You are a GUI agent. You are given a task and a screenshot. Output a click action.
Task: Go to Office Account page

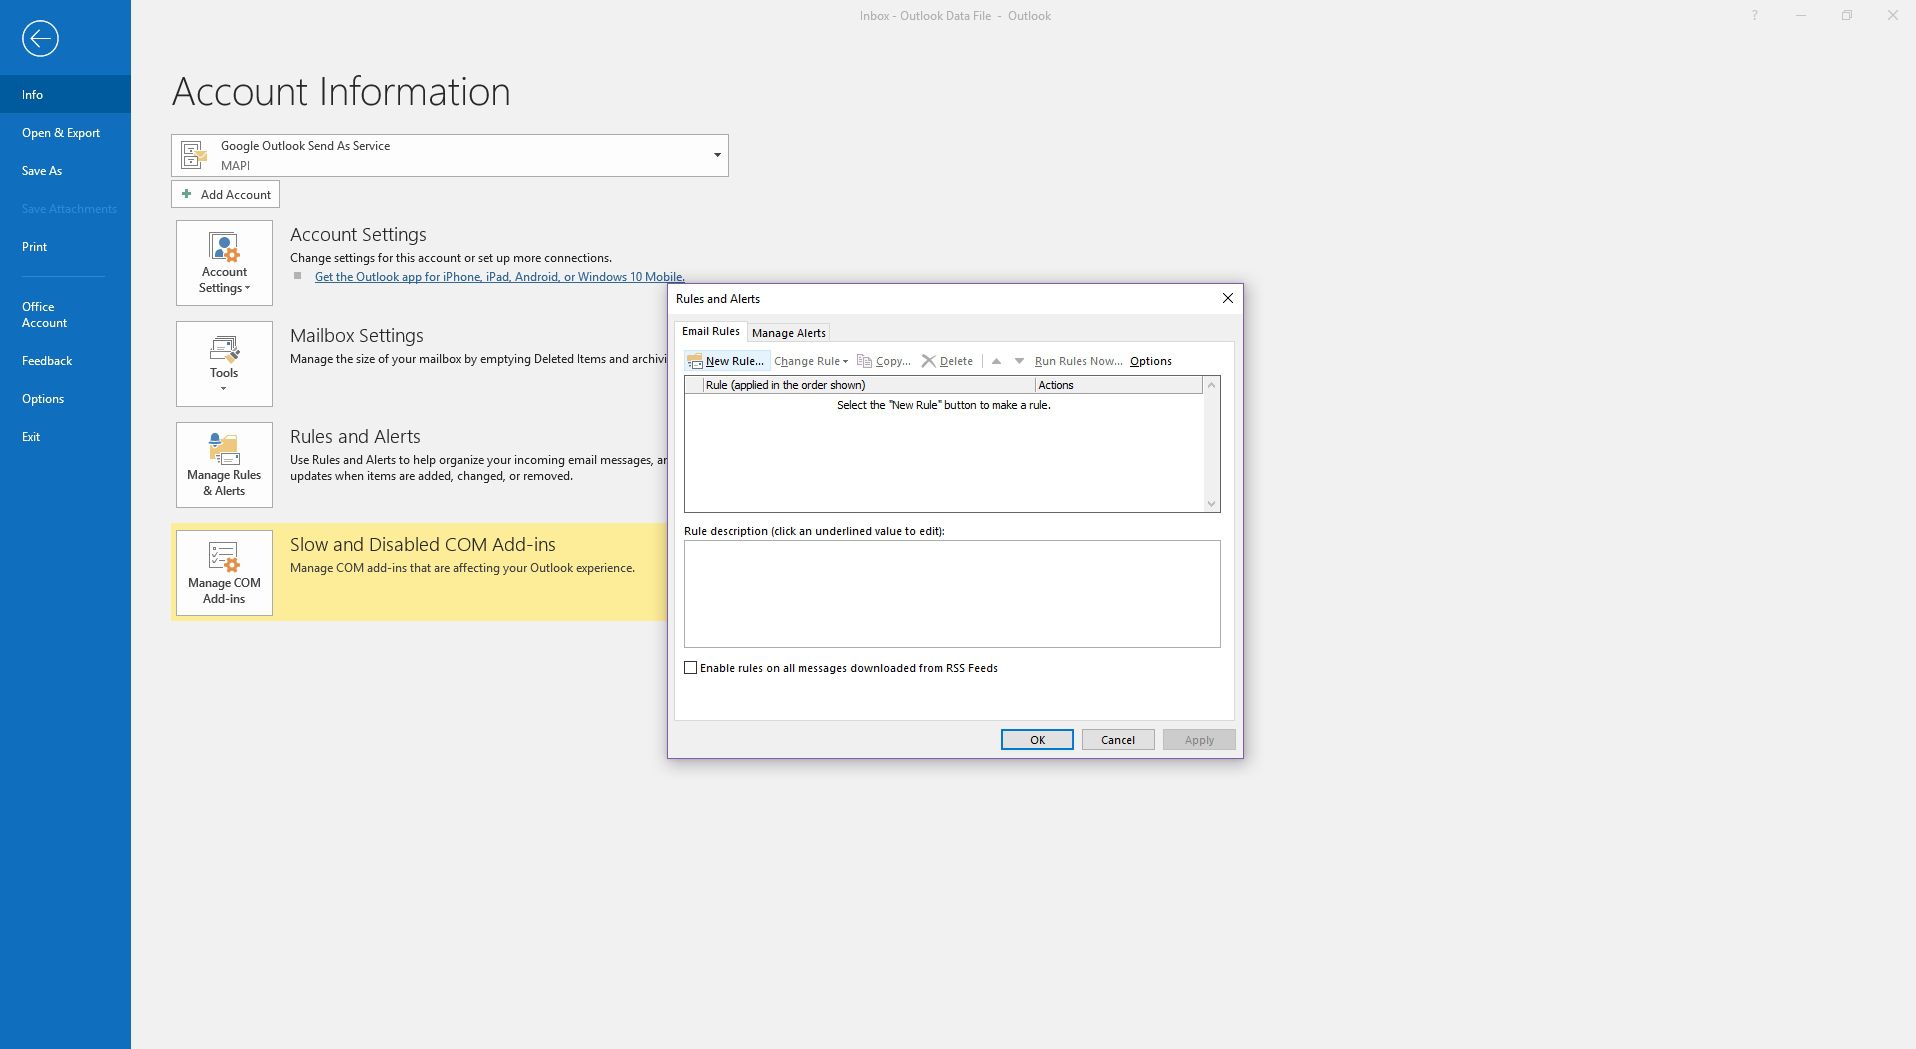(65, 314)
